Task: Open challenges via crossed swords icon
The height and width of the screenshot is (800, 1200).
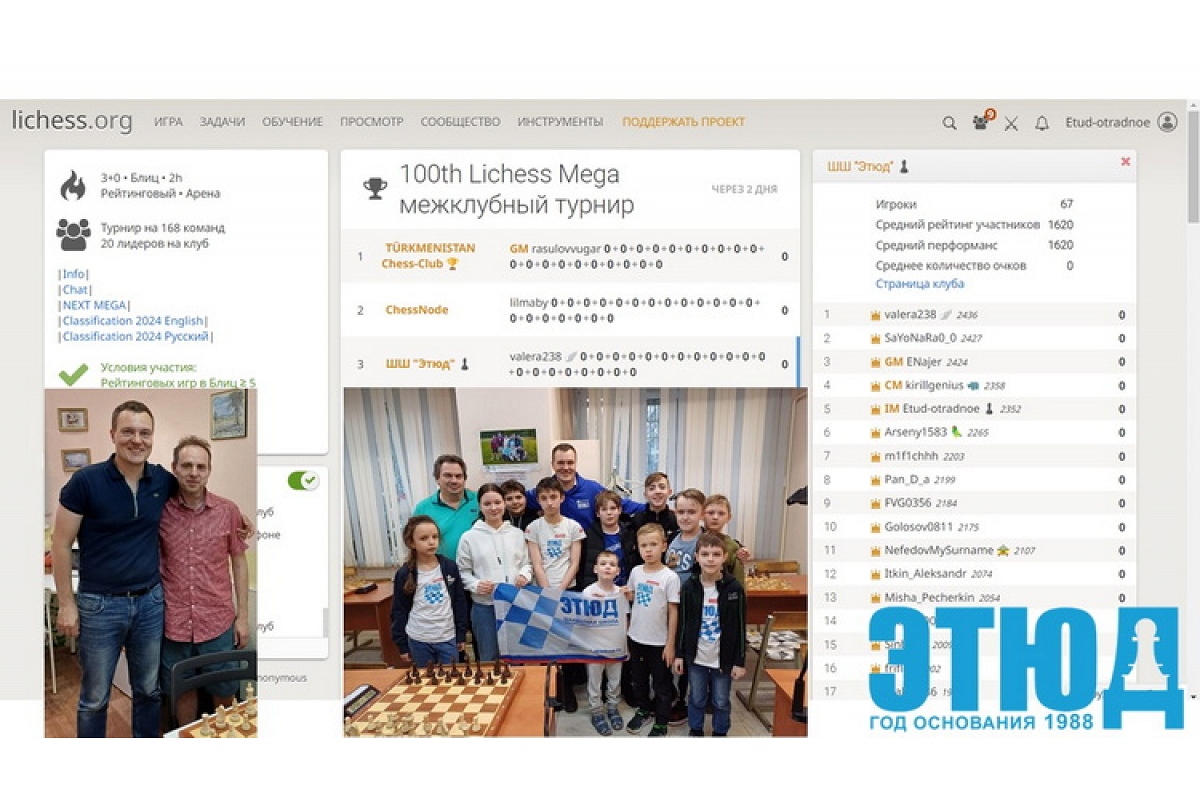Action: 1011,123
